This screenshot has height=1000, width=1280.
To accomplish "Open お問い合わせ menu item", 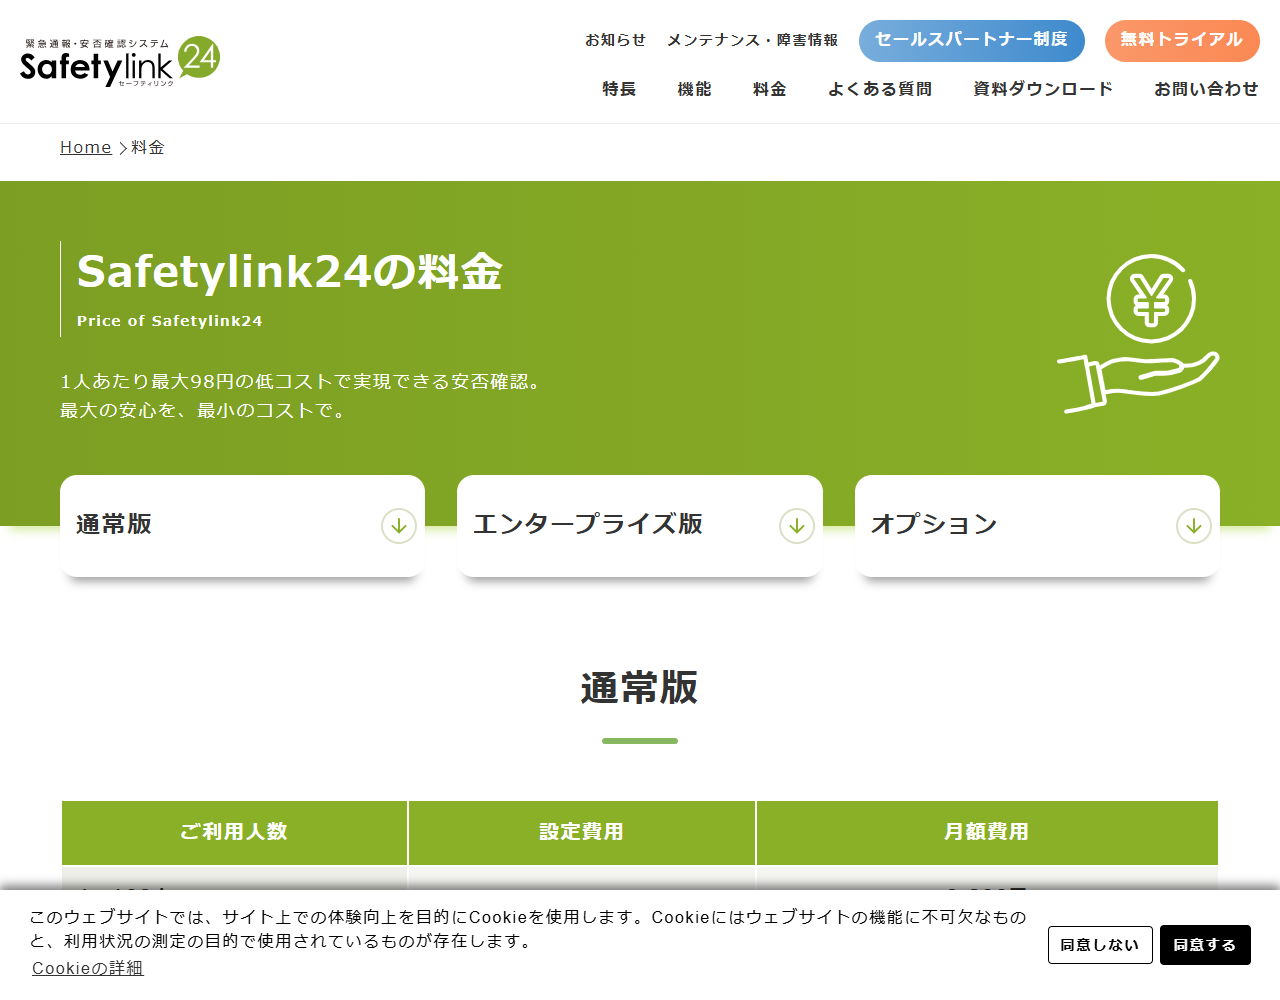I will (1206, 89).
